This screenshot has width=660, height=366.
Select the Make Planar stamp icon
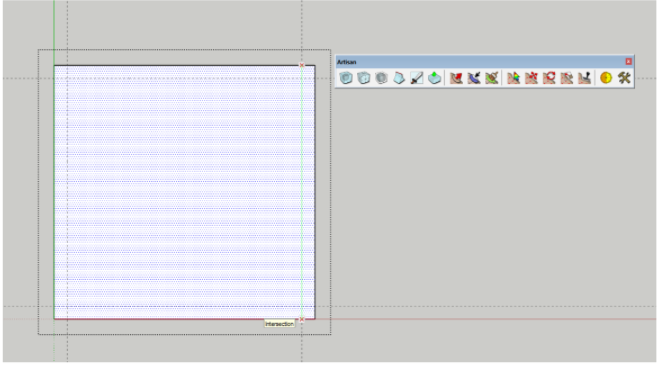point(584,78)
